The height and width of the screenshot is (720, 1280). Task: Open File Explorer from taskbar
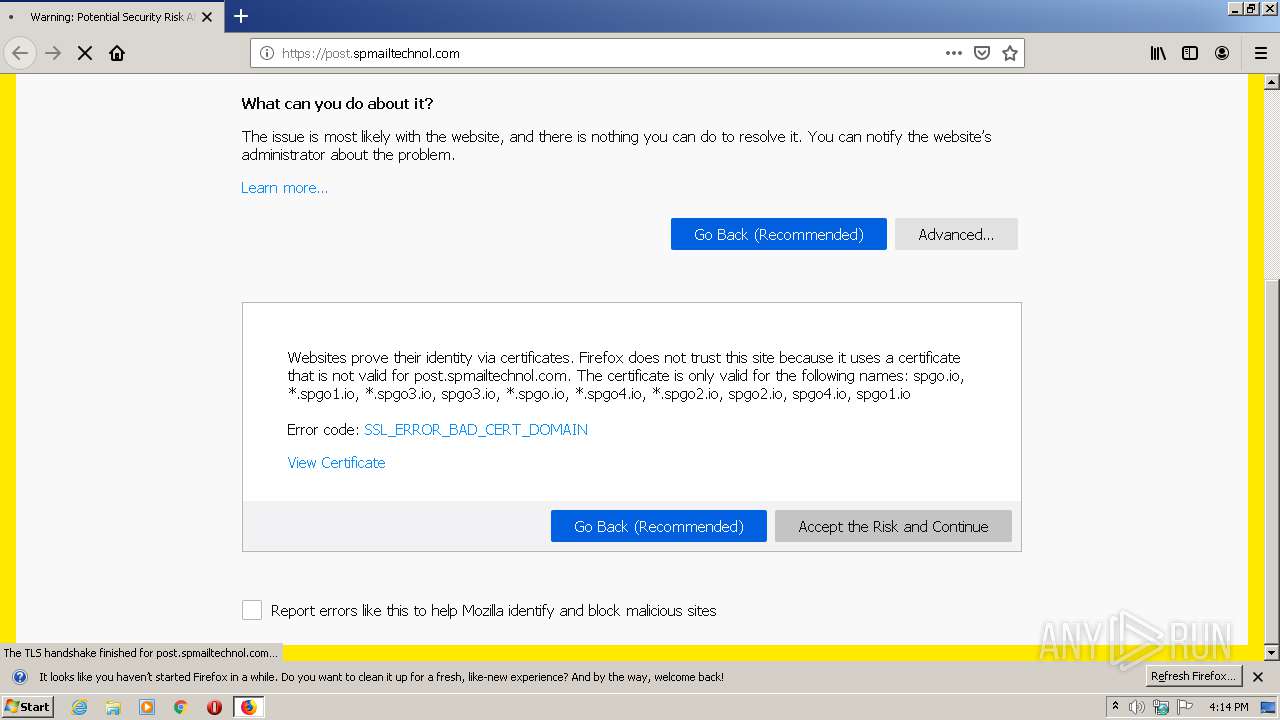point(113,707)
